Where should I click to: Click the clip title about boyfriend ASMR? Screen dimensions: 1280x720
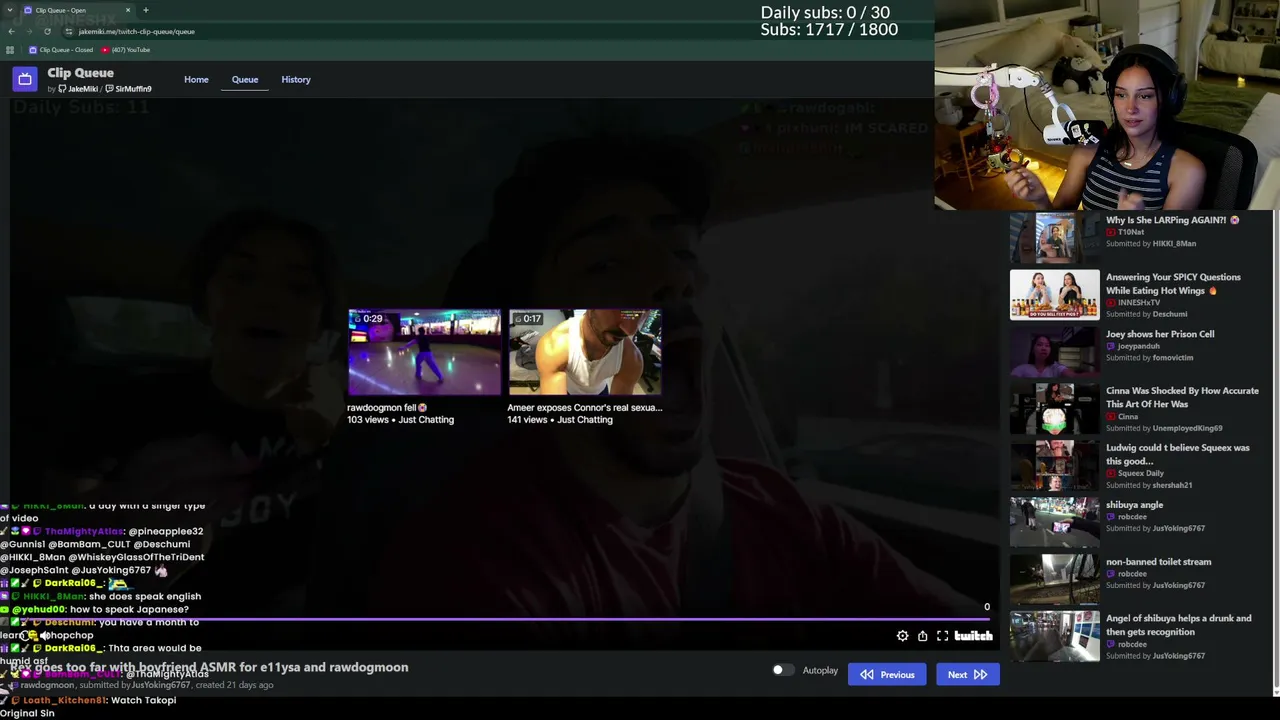coord(209,667)
